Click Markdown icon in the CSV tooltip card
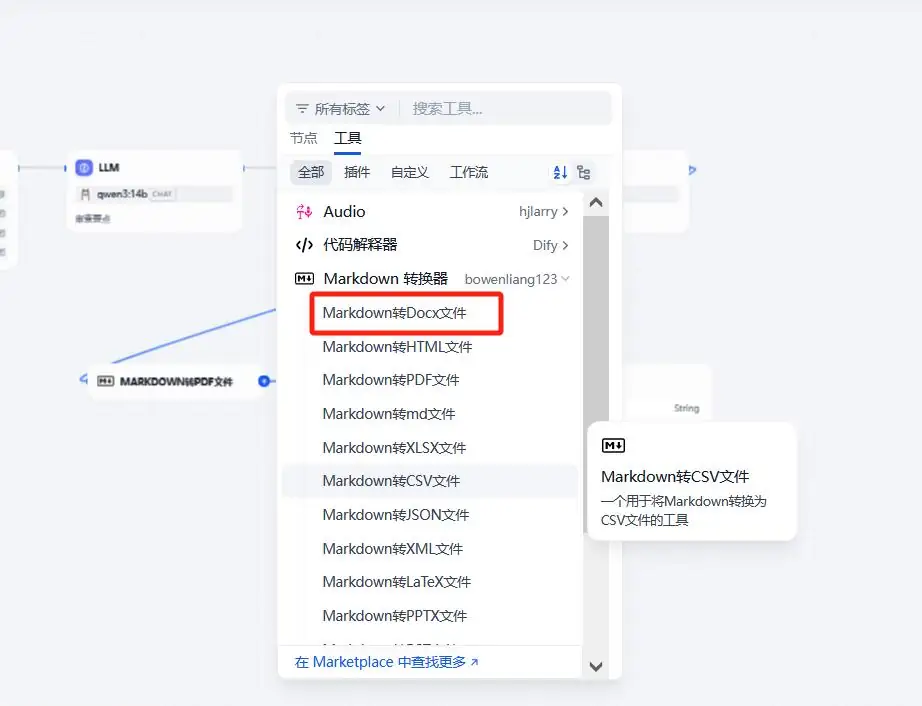This screenshot has height=706, width=922. pyautogui.click(x=613, y=445)
